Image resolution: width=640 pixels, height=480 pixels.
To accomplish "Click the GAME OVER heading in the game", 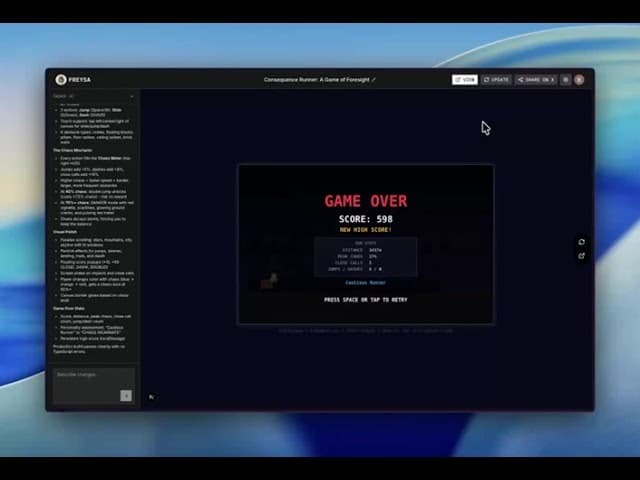I will [x=366, y=201].
